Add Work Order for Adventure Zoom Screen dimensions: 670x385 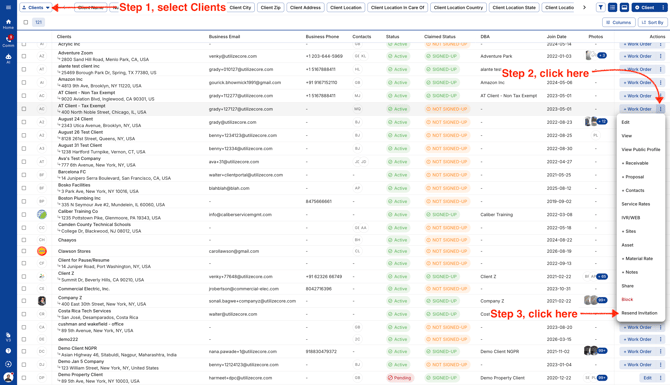[x=638, y=56]
